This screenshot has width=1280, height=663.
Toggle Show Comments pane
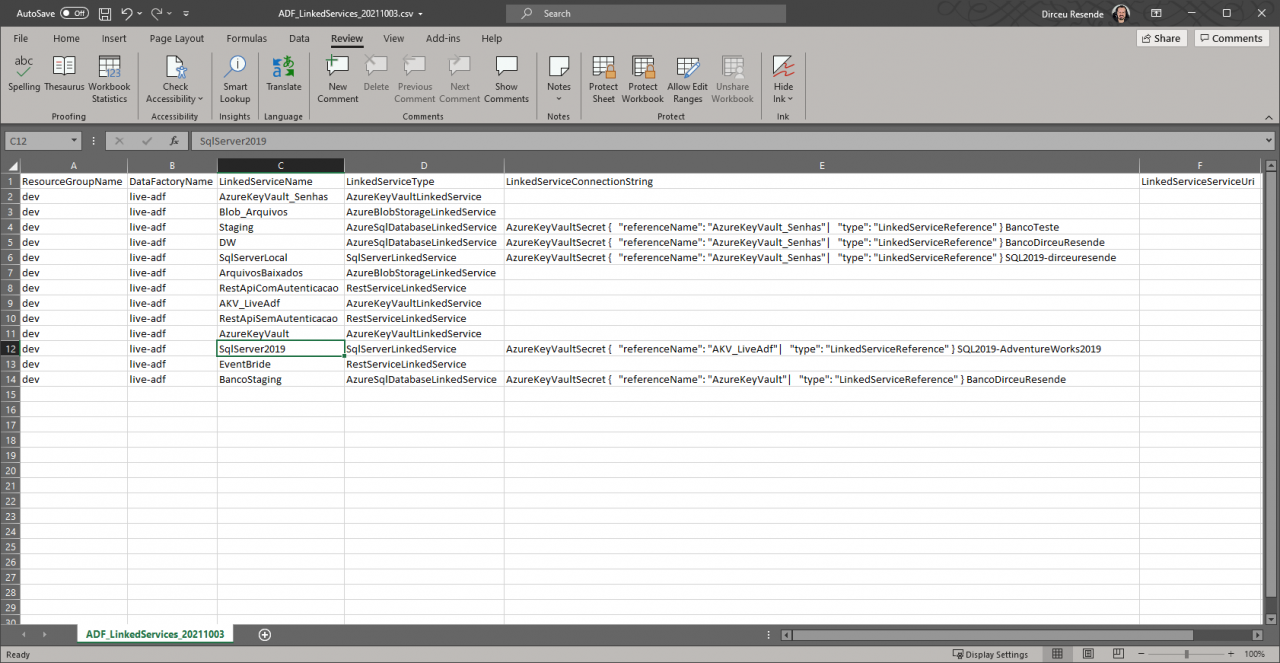click(x=506, y=79)
